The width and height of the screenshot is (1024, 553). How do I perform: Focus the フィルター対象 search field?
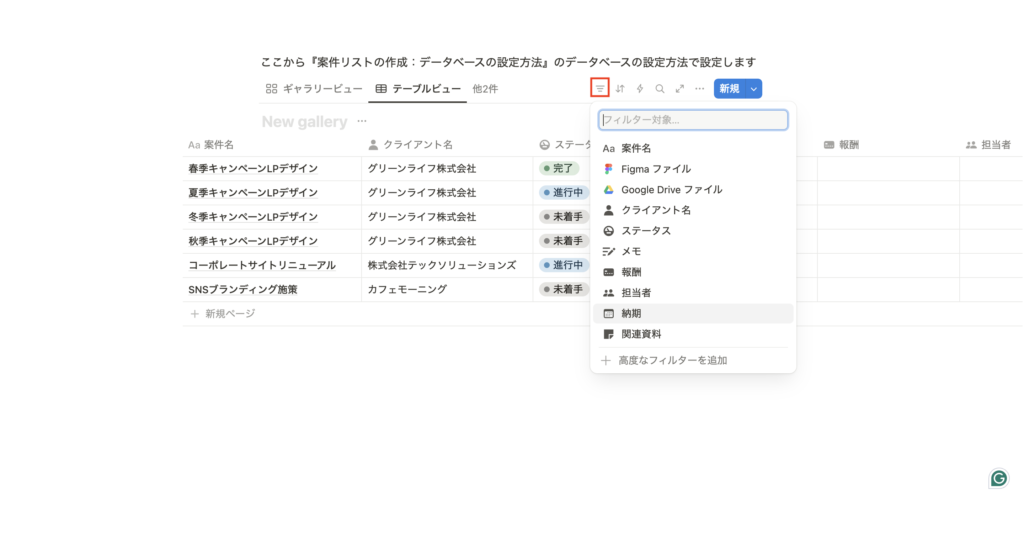(693, 120)
